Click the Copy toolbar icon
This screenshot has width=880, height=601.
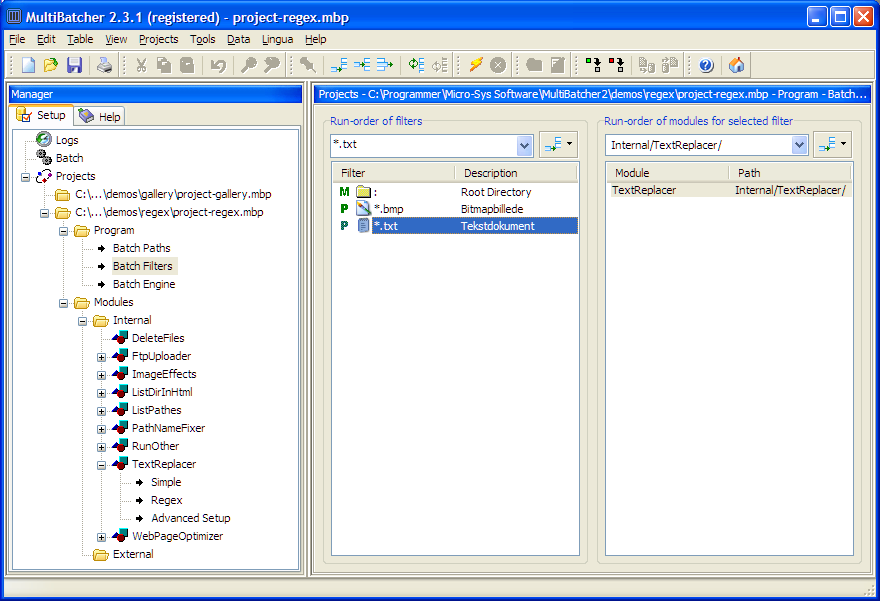(164, 65)
